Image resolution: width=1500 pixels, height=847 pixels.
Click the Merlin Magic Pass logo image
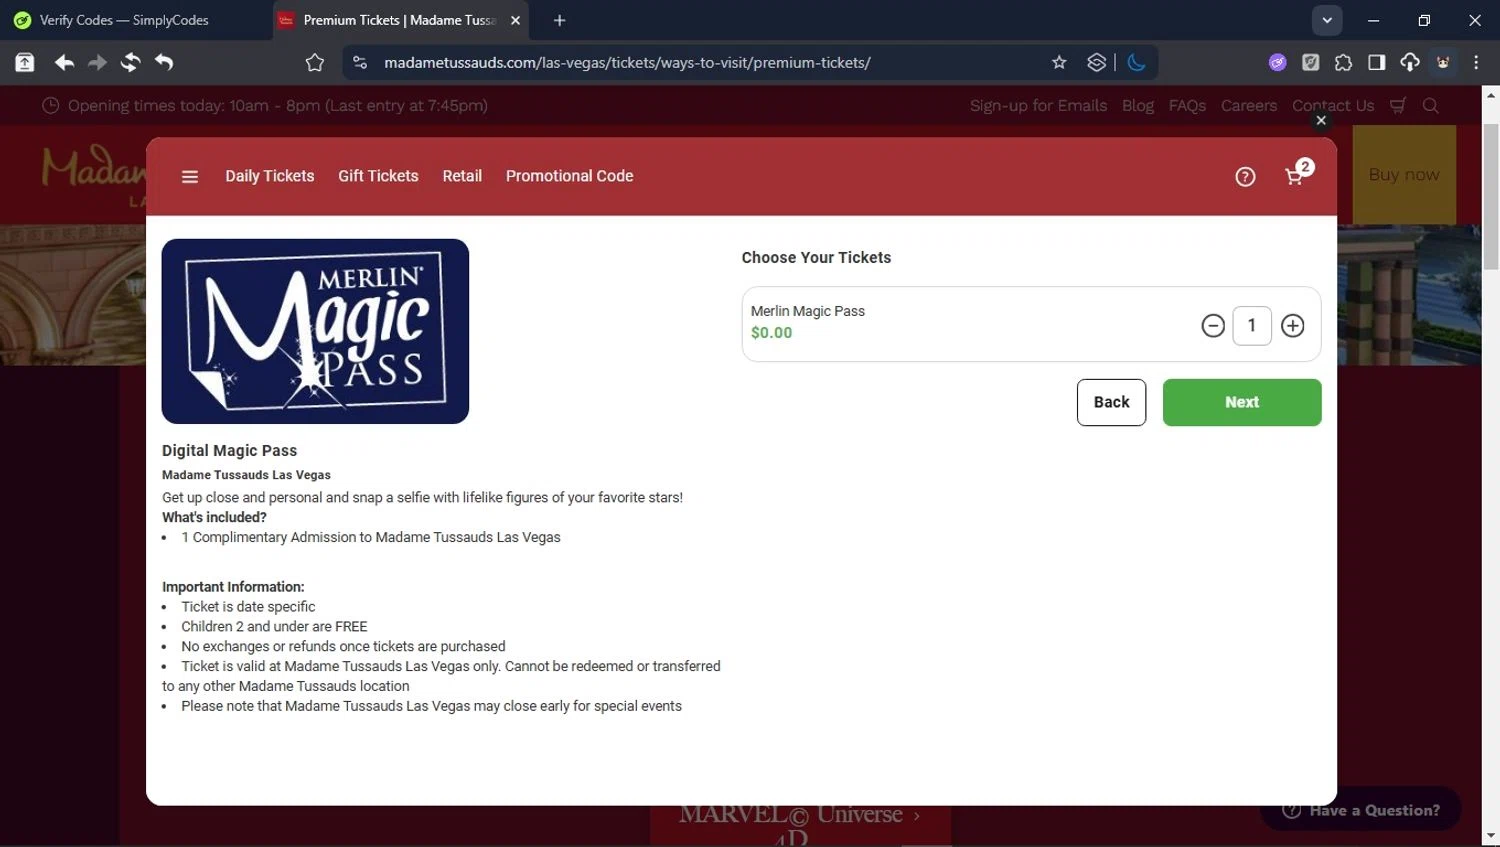pyautogui.click(x=315, y=331)
